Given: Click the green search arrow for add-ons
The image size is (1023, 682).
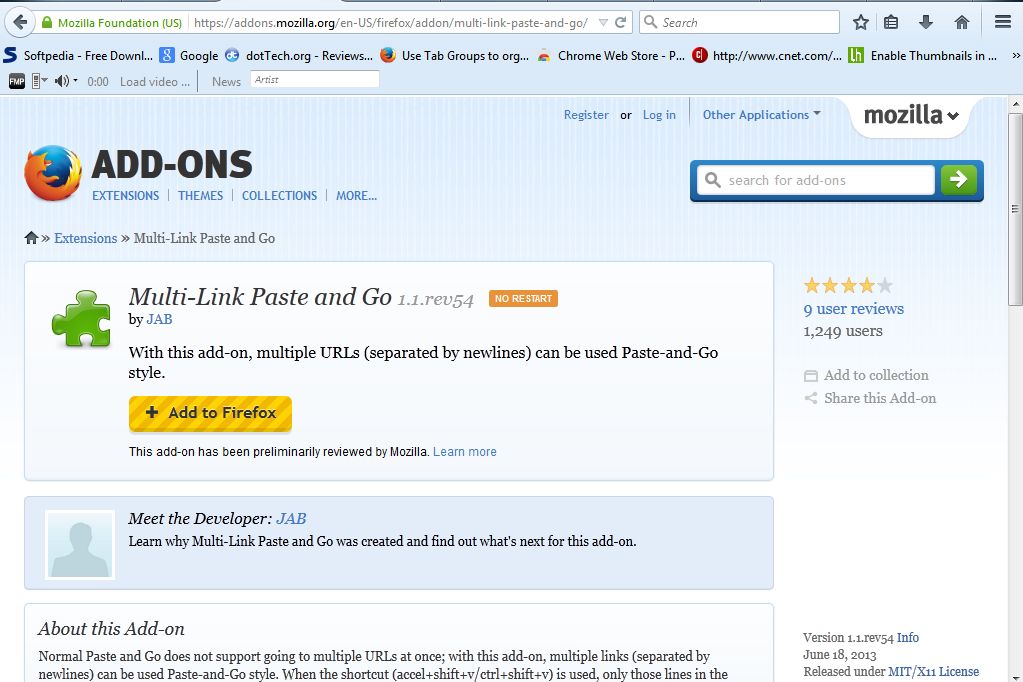Looking at the screenshot, I should pyautogui.click(x=958, y=180).
